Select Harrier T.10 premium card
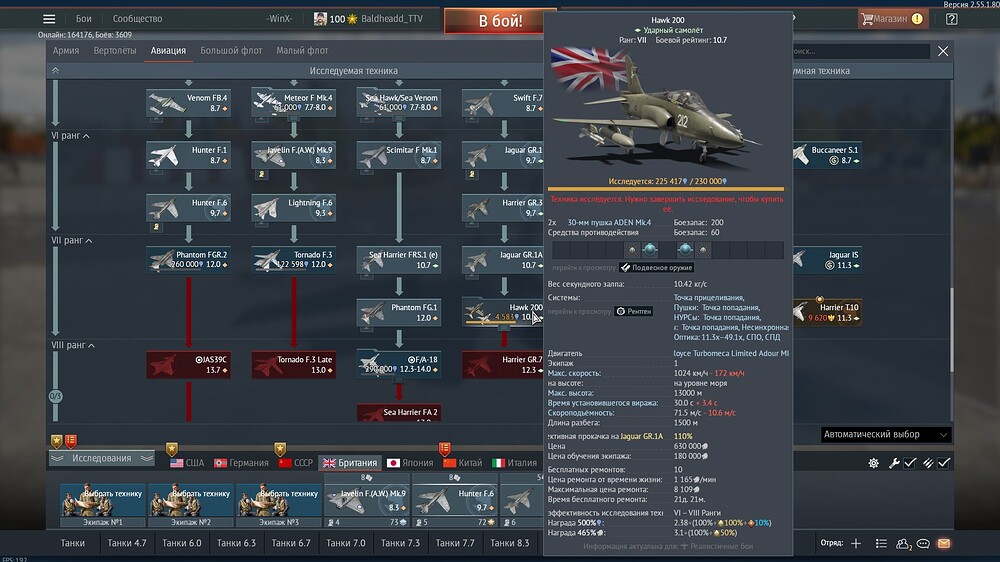This screenshot has width=1000, height=562. [828, 312]
